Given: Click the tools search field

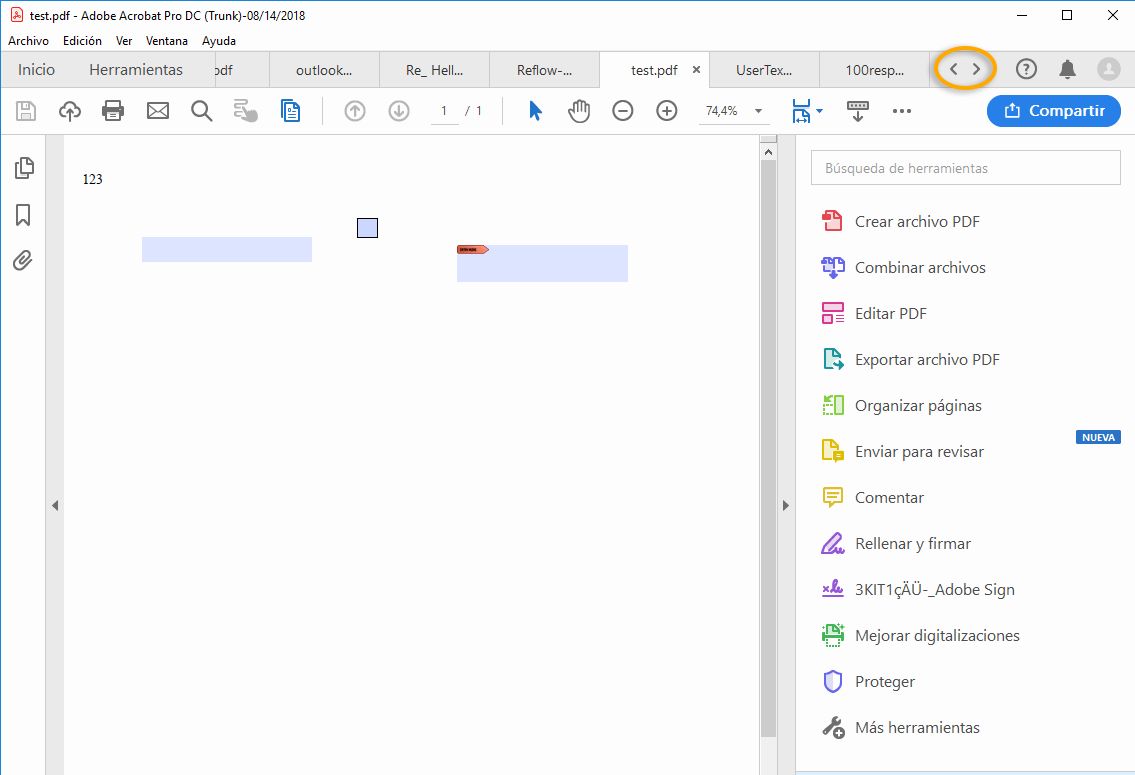Looking at the screenshot, I should pyautogui.click(x=965, y=167).
